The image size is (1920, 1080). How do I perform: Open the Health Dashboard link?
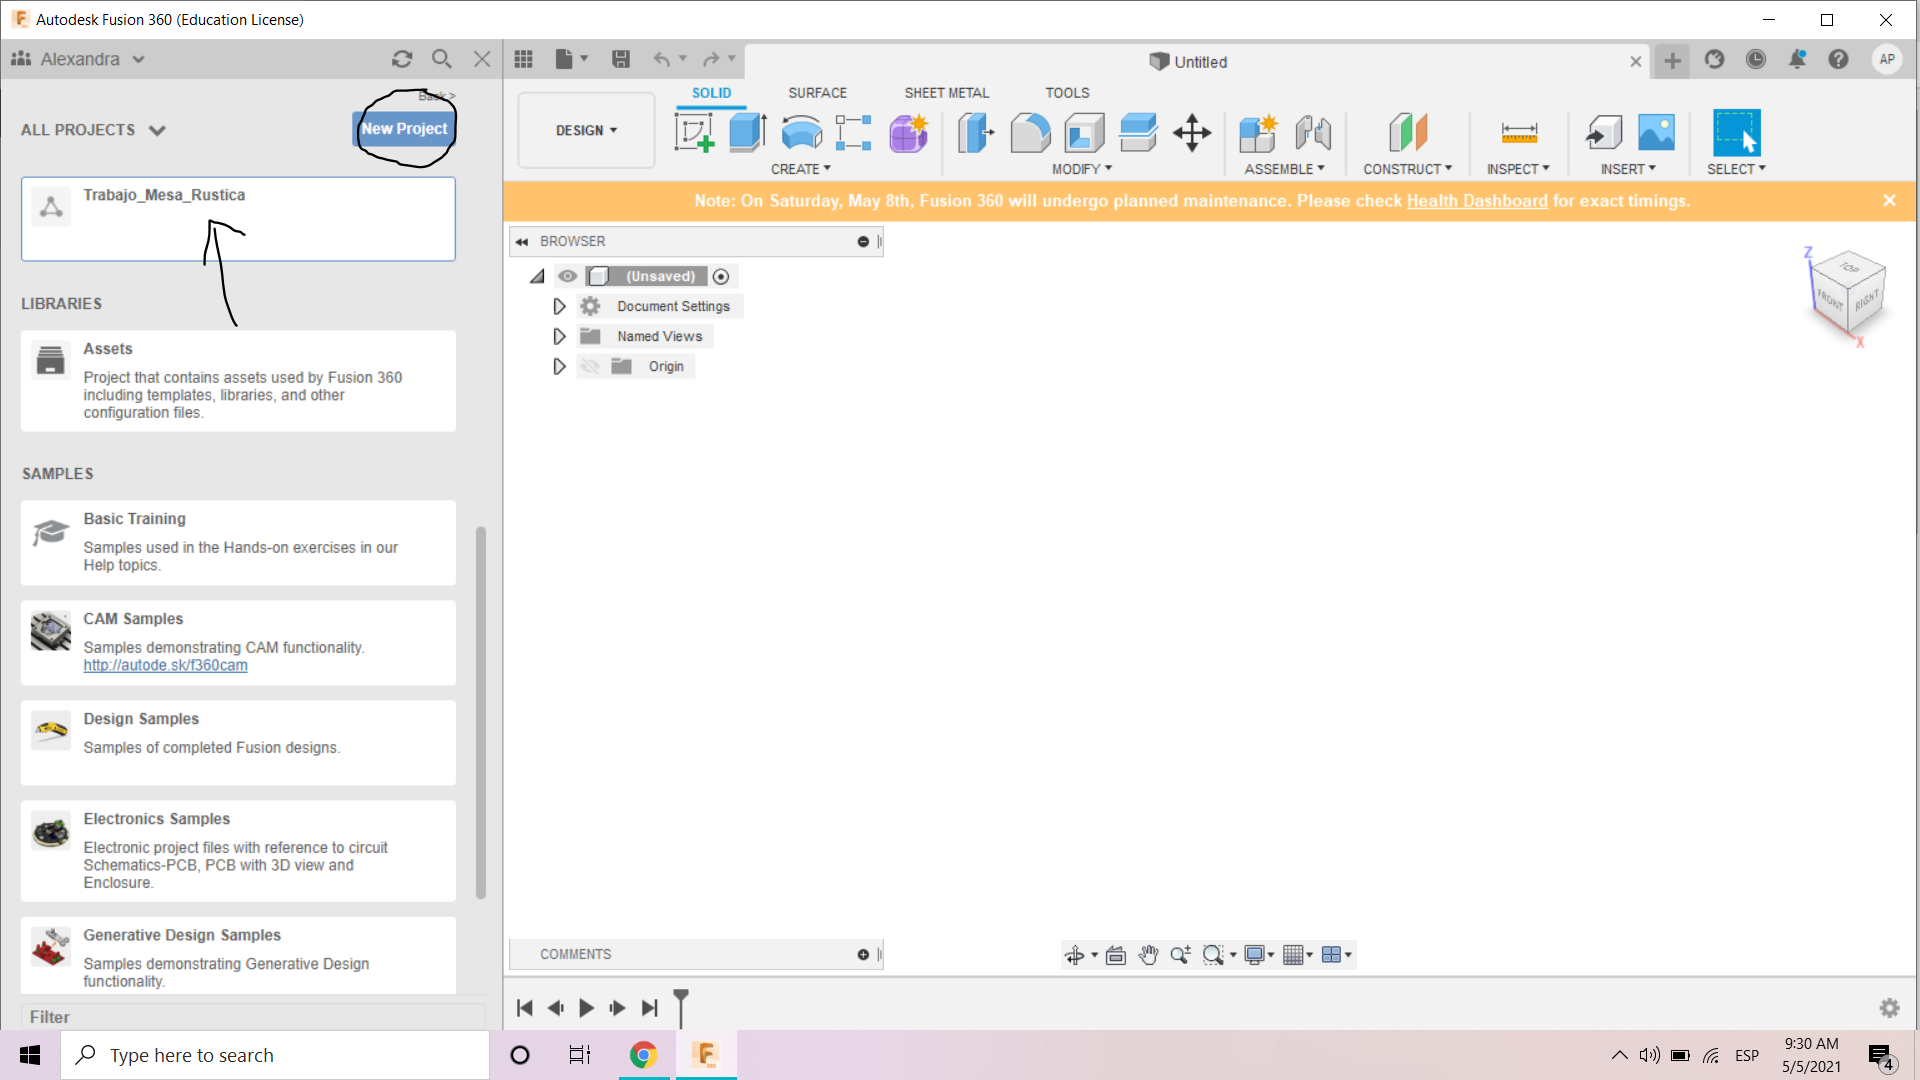pos(1477,201)
